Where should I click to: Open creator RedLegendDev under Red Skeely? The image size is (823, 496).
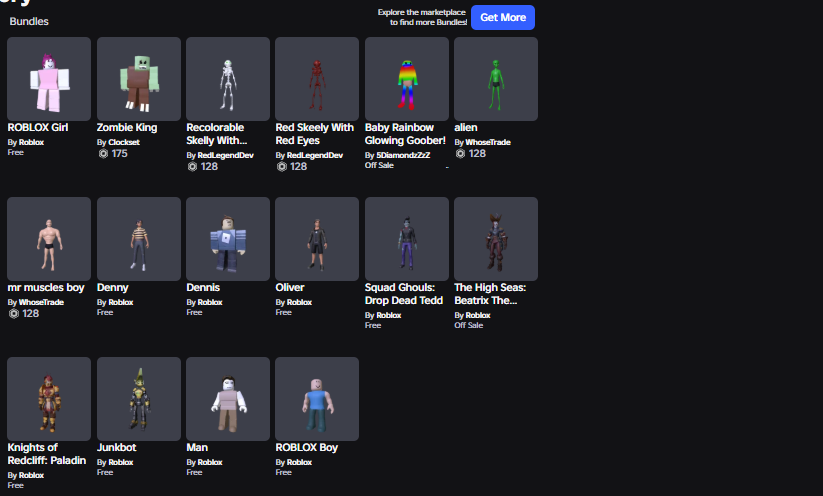[315, 155]
